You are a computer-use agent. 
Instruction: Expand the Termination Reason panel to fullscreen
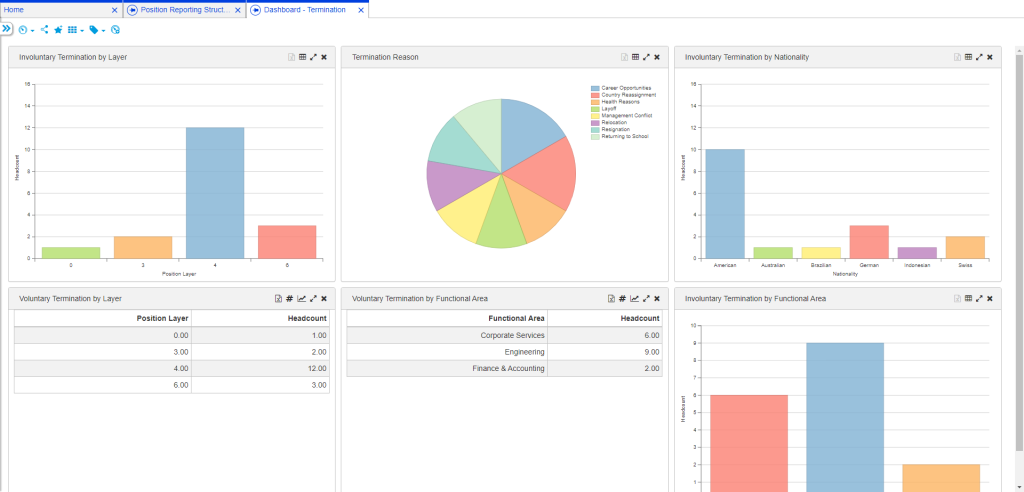pyautogui.click(x=646, y=58)
